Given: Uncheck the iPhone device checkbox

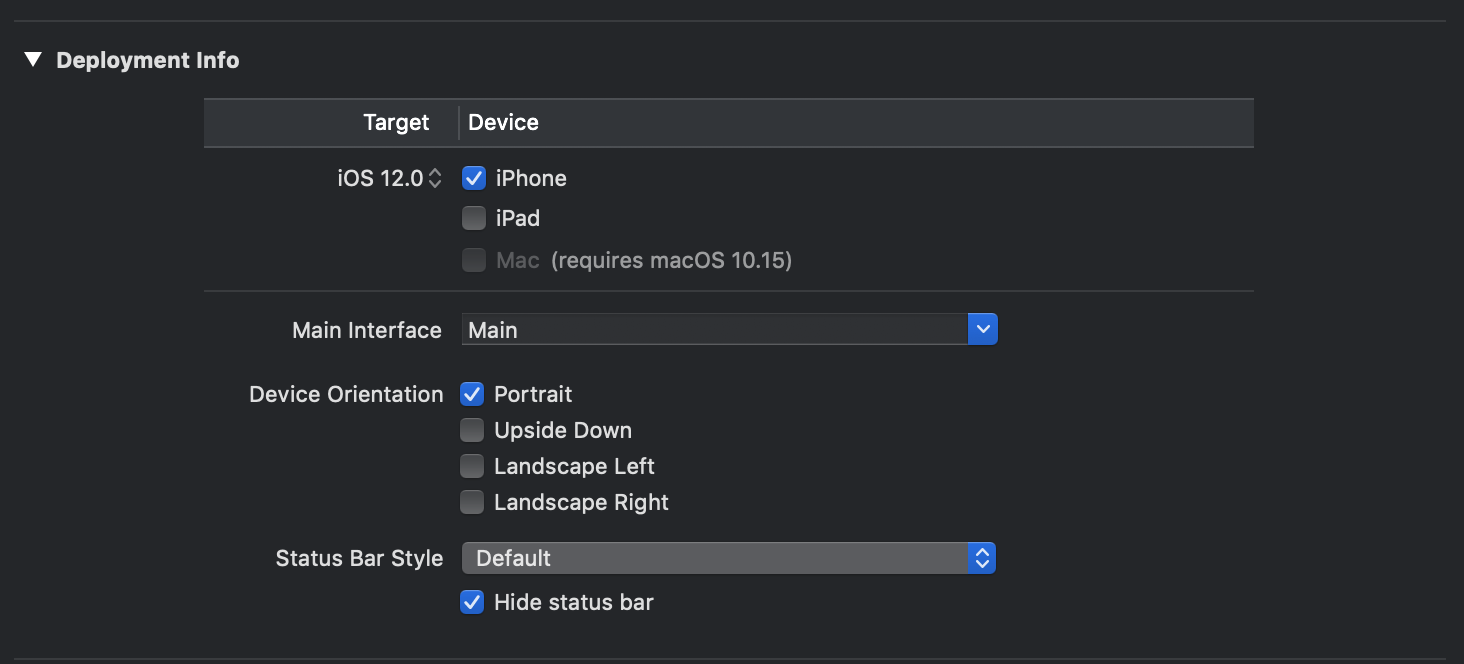Looking at the screenshot, I should [472, 178].
